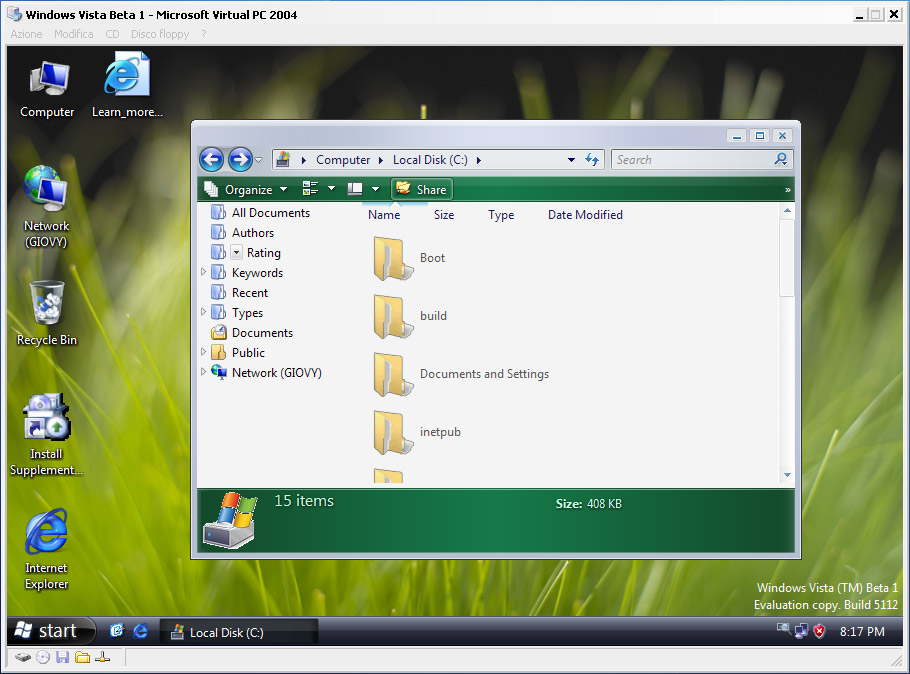The height and width of the screenshot is (674, 910).
Task: Open the Disco floppy menu
Action: [160, 34]
